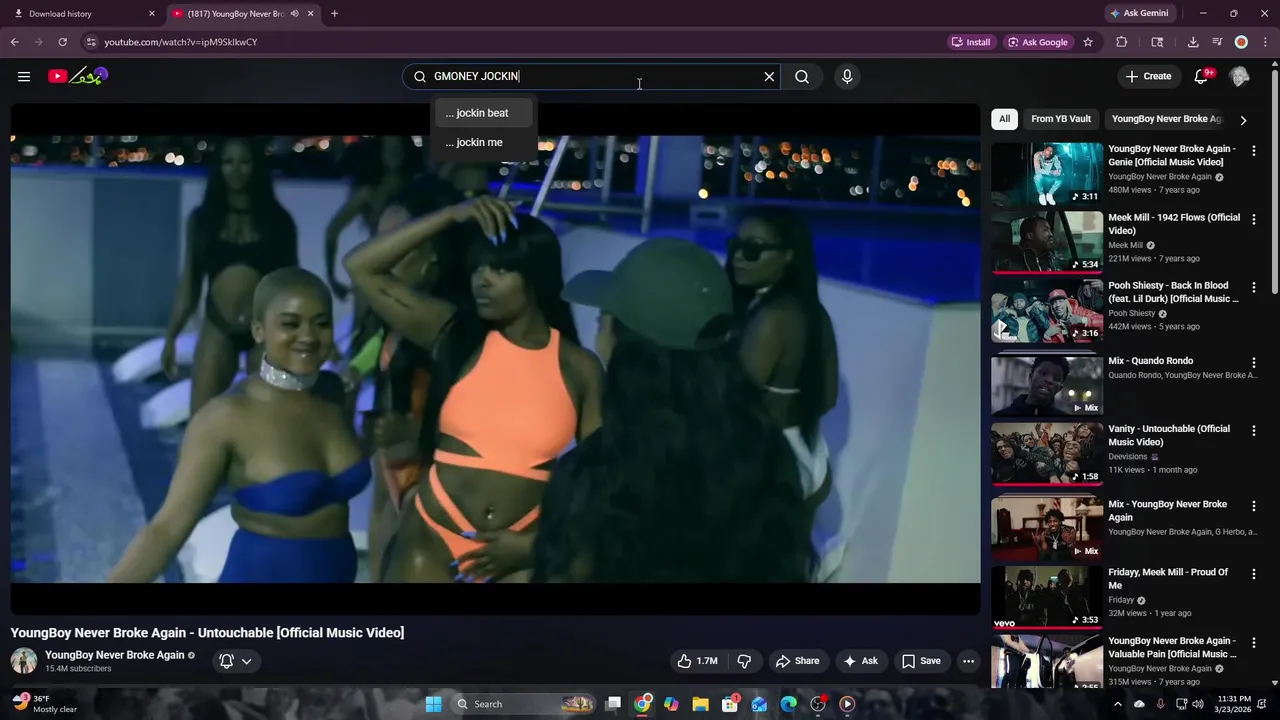Clear the search box text
Viewport: 1280px width, 720px height.
click(769, 76)
